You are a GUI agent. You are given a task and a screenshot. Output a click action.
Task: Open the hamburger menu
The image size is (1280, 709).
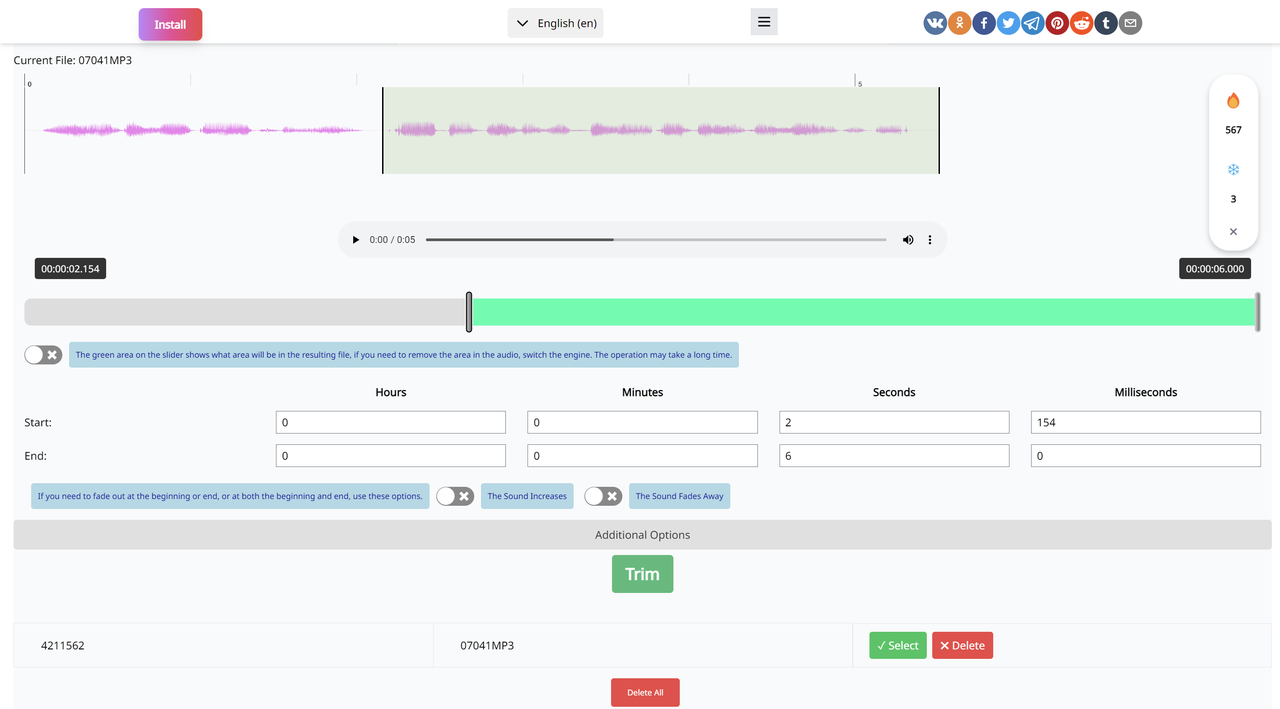[764, 22]
